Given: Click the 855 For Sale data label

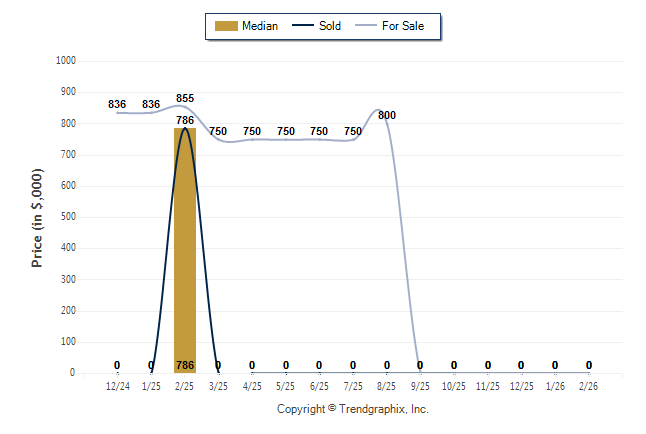Looking at the screenshot, I should coord(185,98).
